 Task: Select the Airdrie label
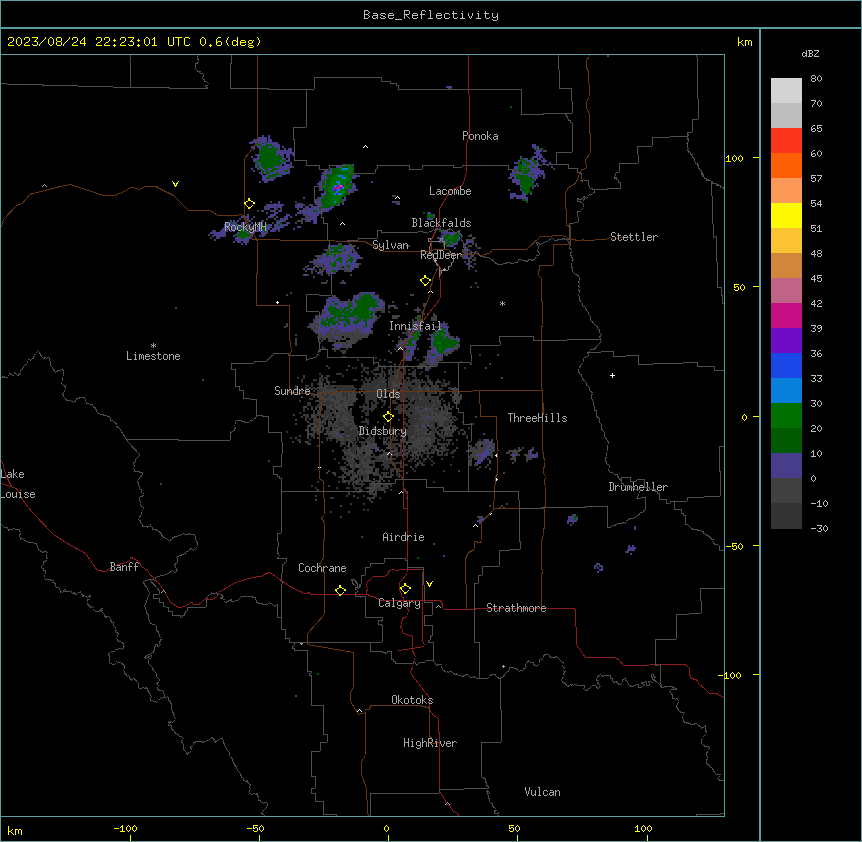click(x=403, y=537)
